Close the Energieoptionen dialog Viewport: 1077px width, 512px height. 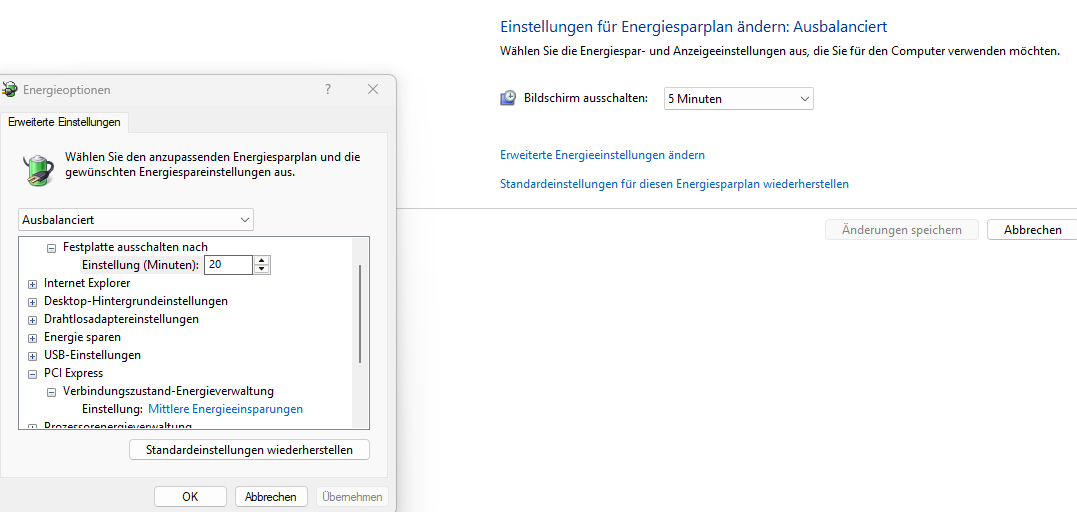coord(373,89)
